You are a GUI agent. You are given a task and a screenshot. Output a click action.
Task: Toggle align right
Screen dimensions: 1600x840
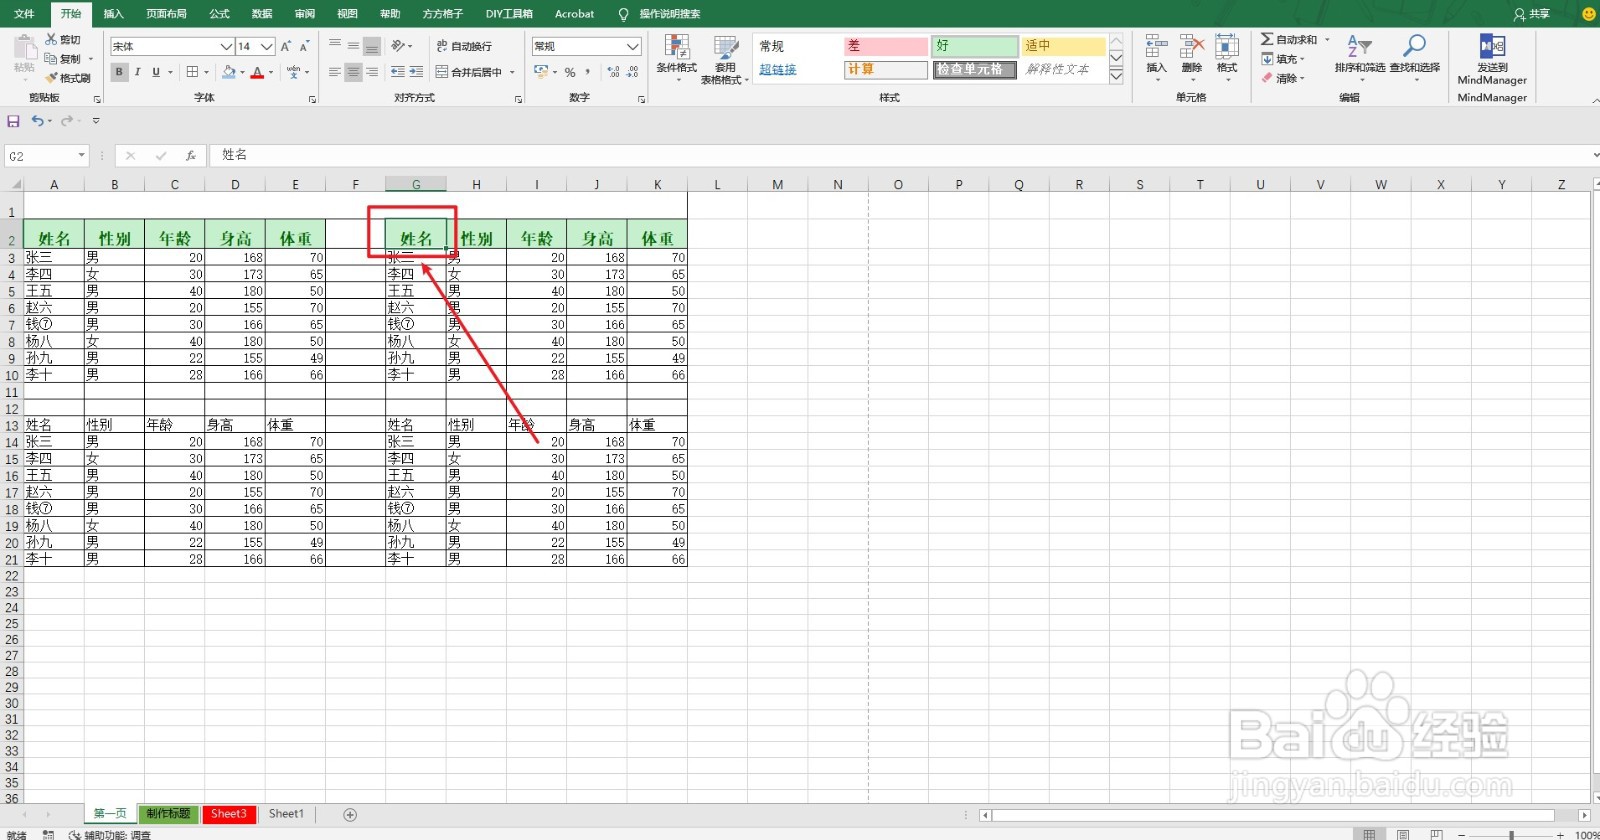372,72
